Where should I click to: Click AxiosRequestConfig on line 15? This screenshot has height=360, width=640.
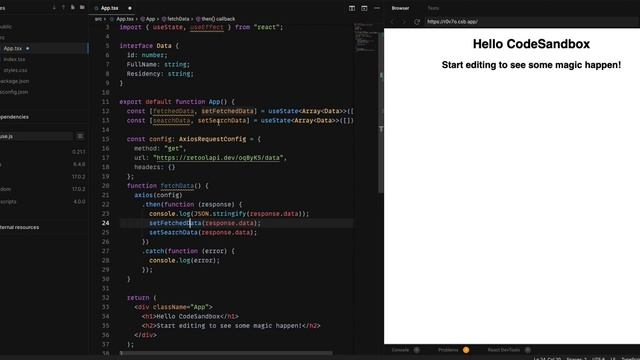(212, 139)
